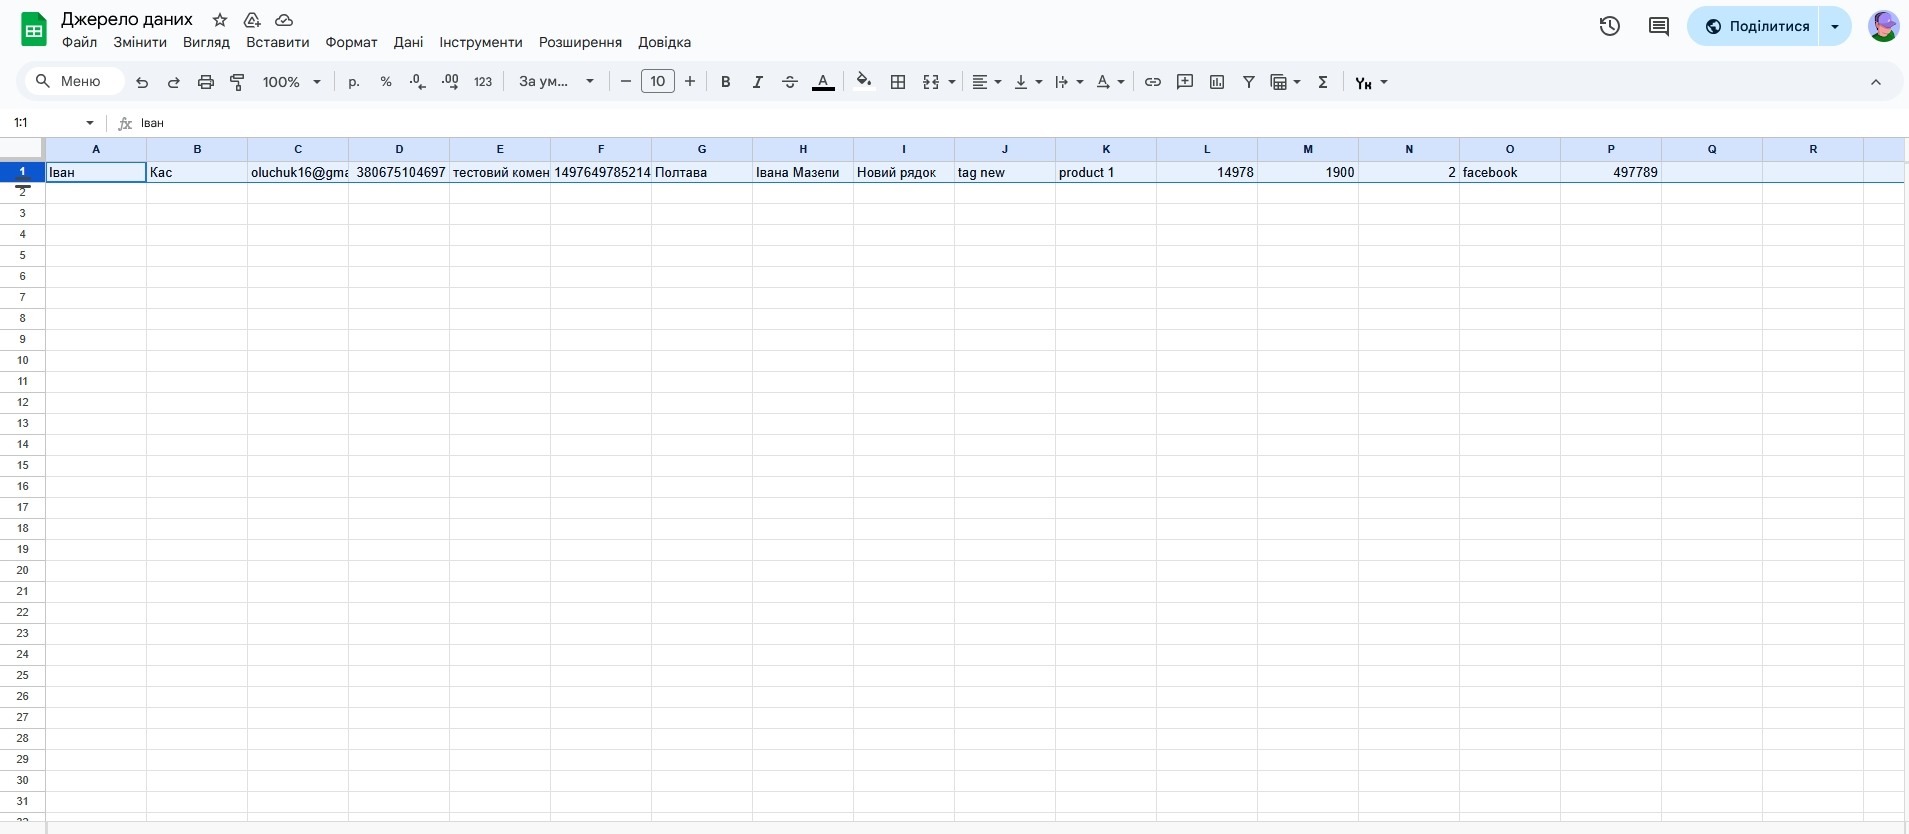Image resolution: width=1909 pixels, height=834 pixels.
Task: Click the Поділитися share button
Action: pyautogui.click(x=1754, y=26)
